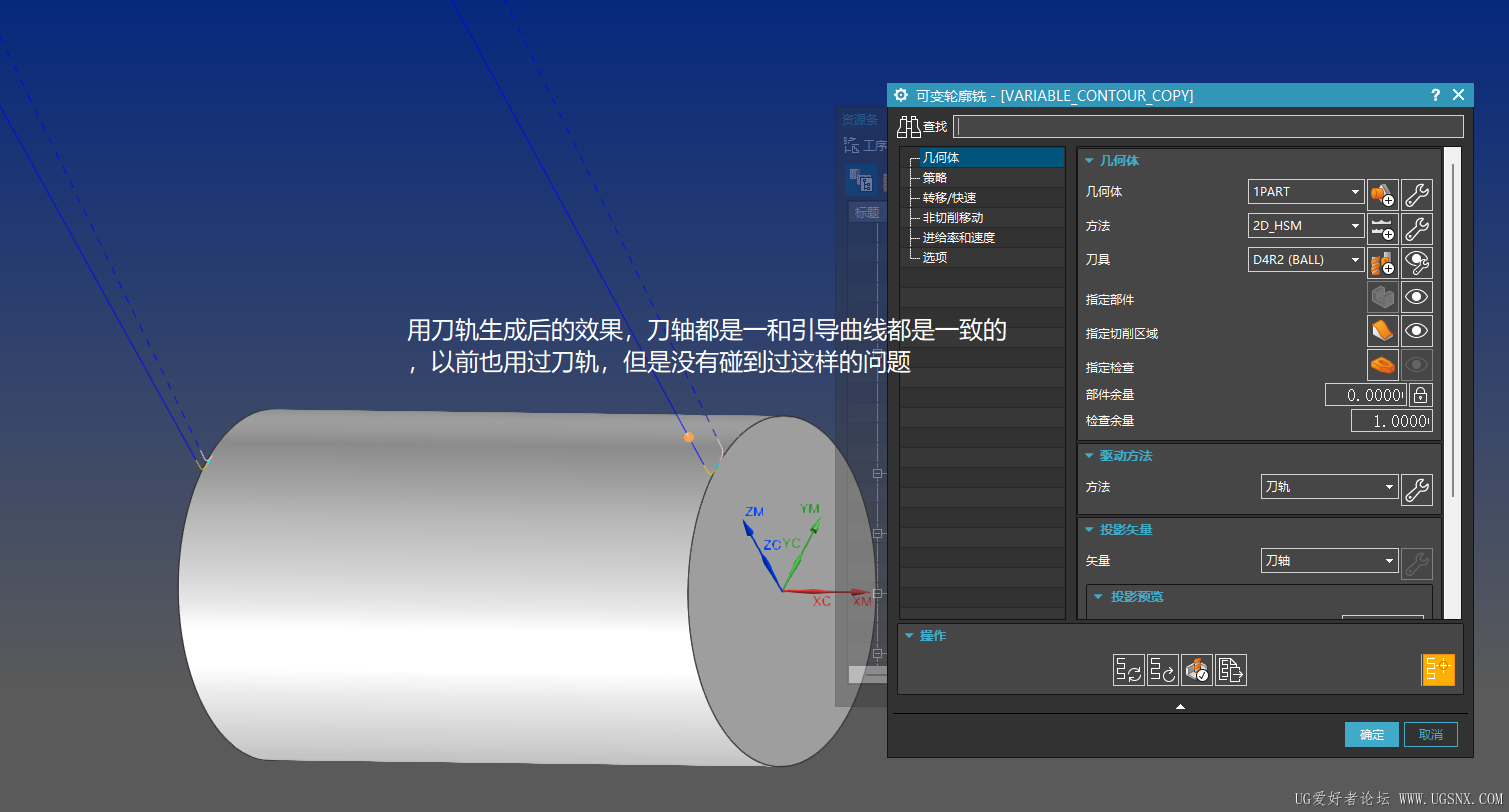Click the orange display options icon in 操作

(1438, 669)
